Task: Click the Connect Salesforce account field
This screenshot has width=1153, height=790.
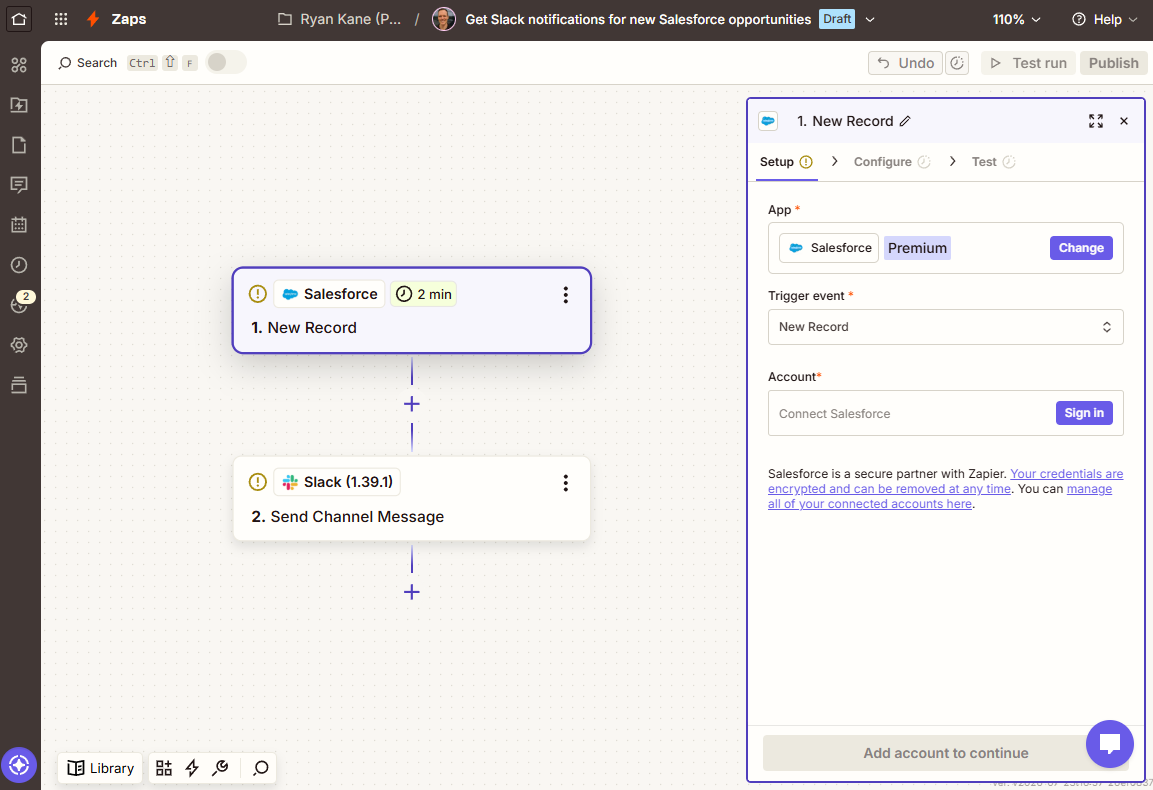Action: [x=946, y=413]
